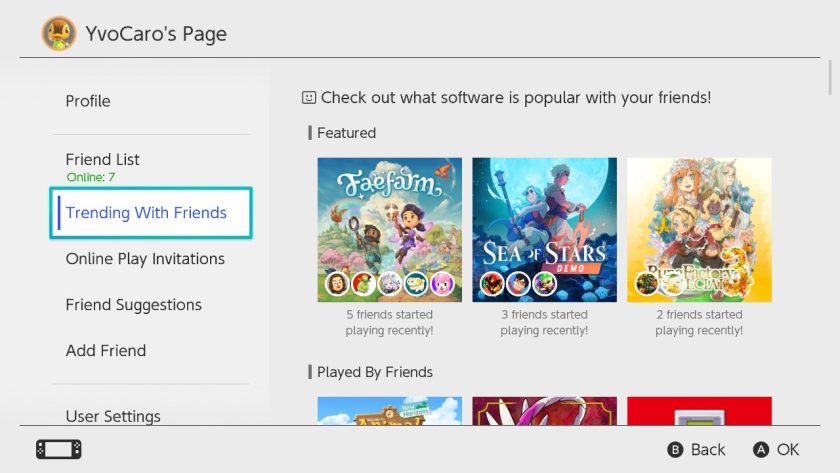840x473 pixels.
Task: Click the pink friend avatar on Fae Farm
Action: click(442, 284)
